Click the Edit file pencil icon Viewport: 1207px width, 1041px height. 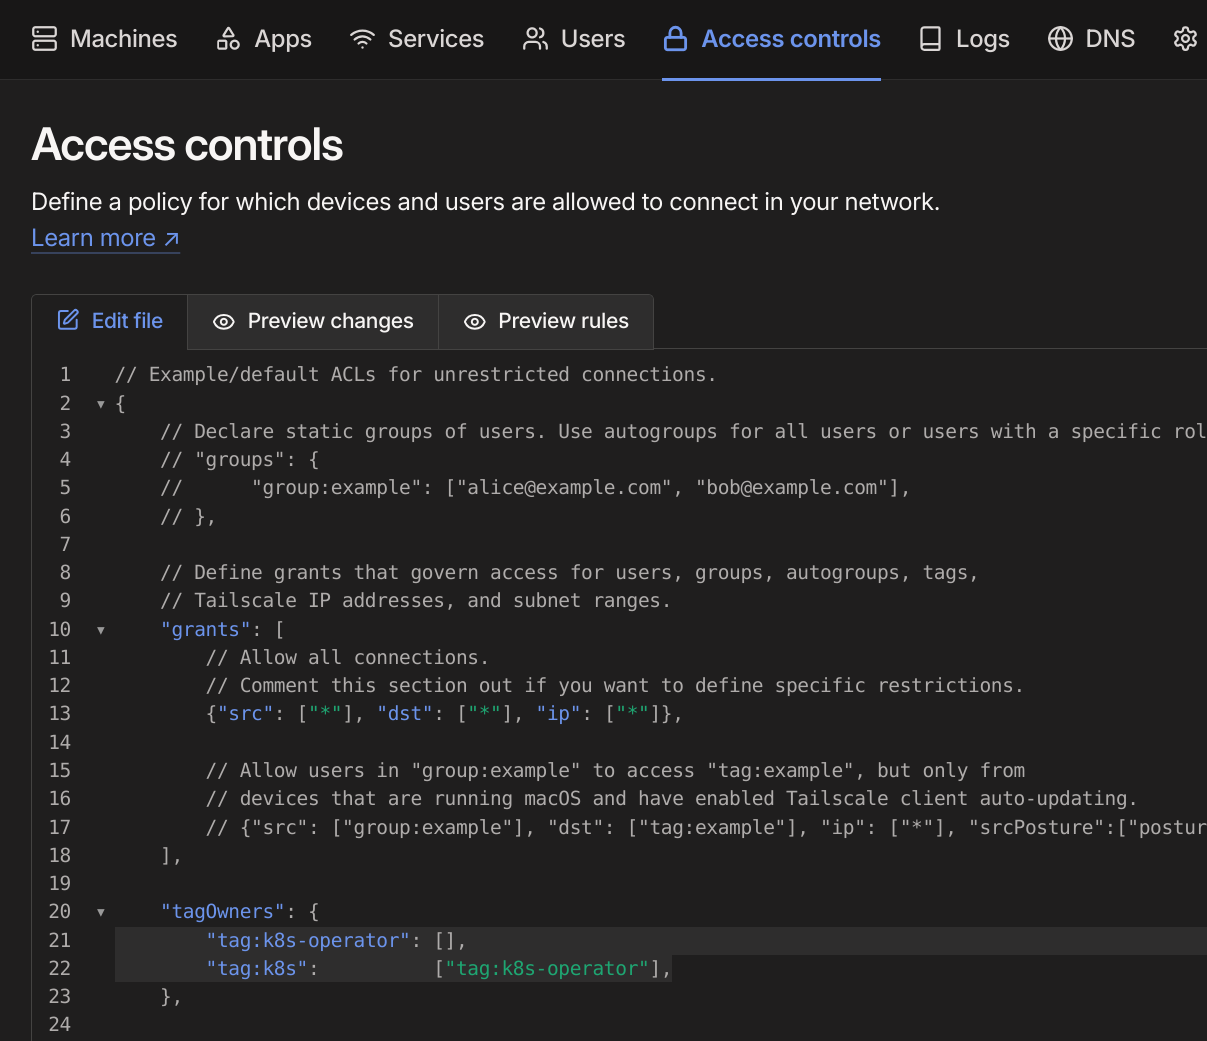pos(68,320)
